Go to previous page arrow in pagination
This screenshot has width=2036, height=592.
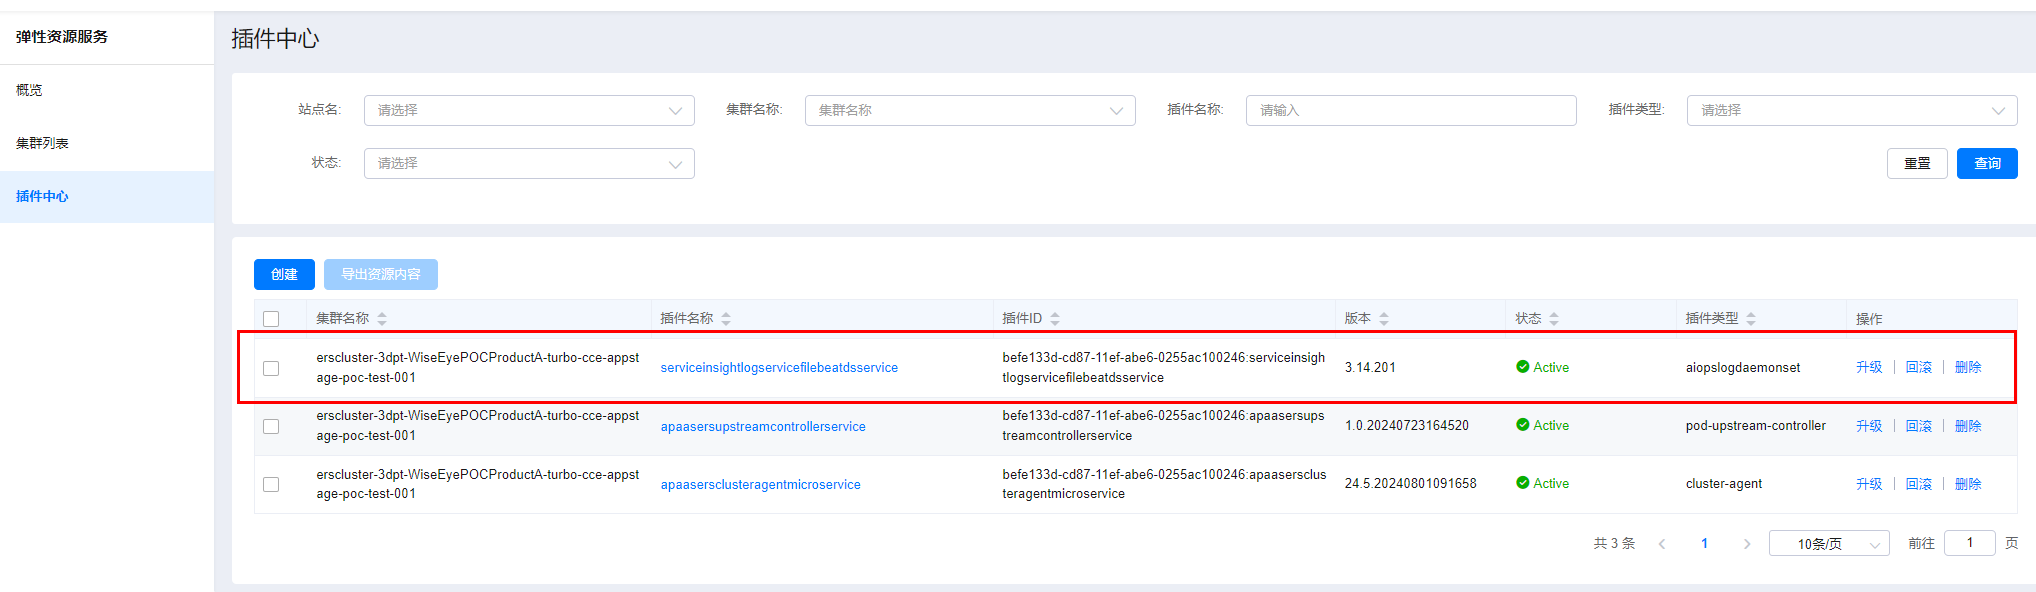tap(1662, 544)
